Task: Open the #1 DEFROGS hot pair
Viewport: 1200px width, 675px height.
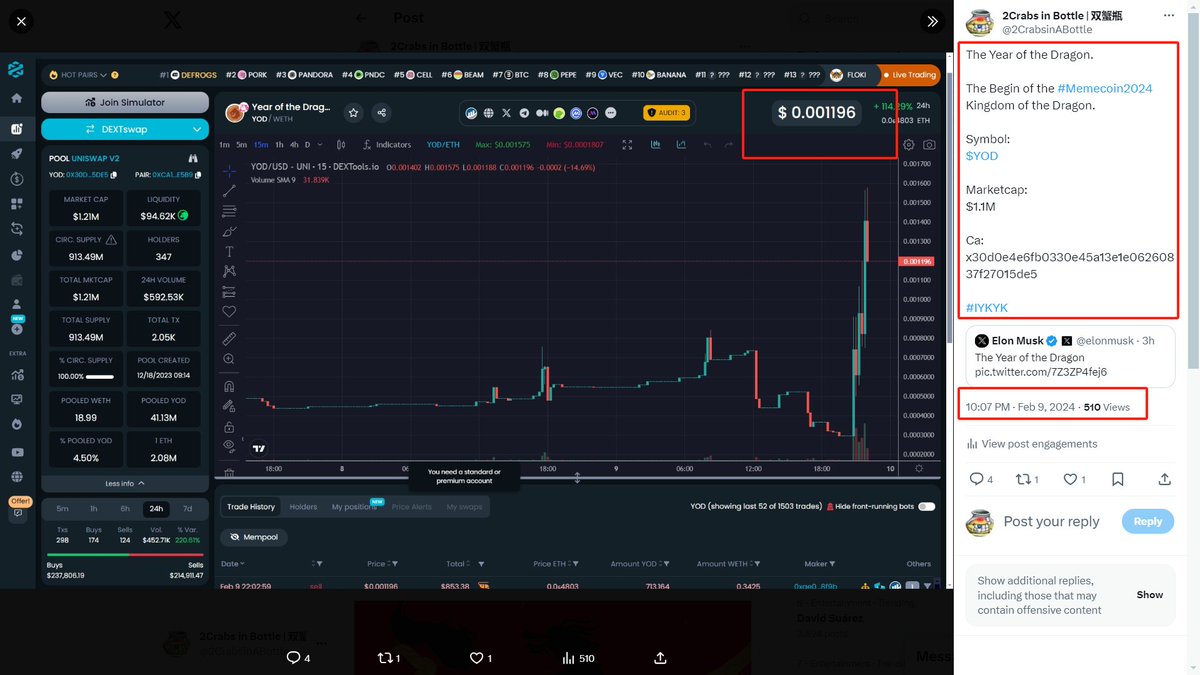Action: tap(187, 75)
